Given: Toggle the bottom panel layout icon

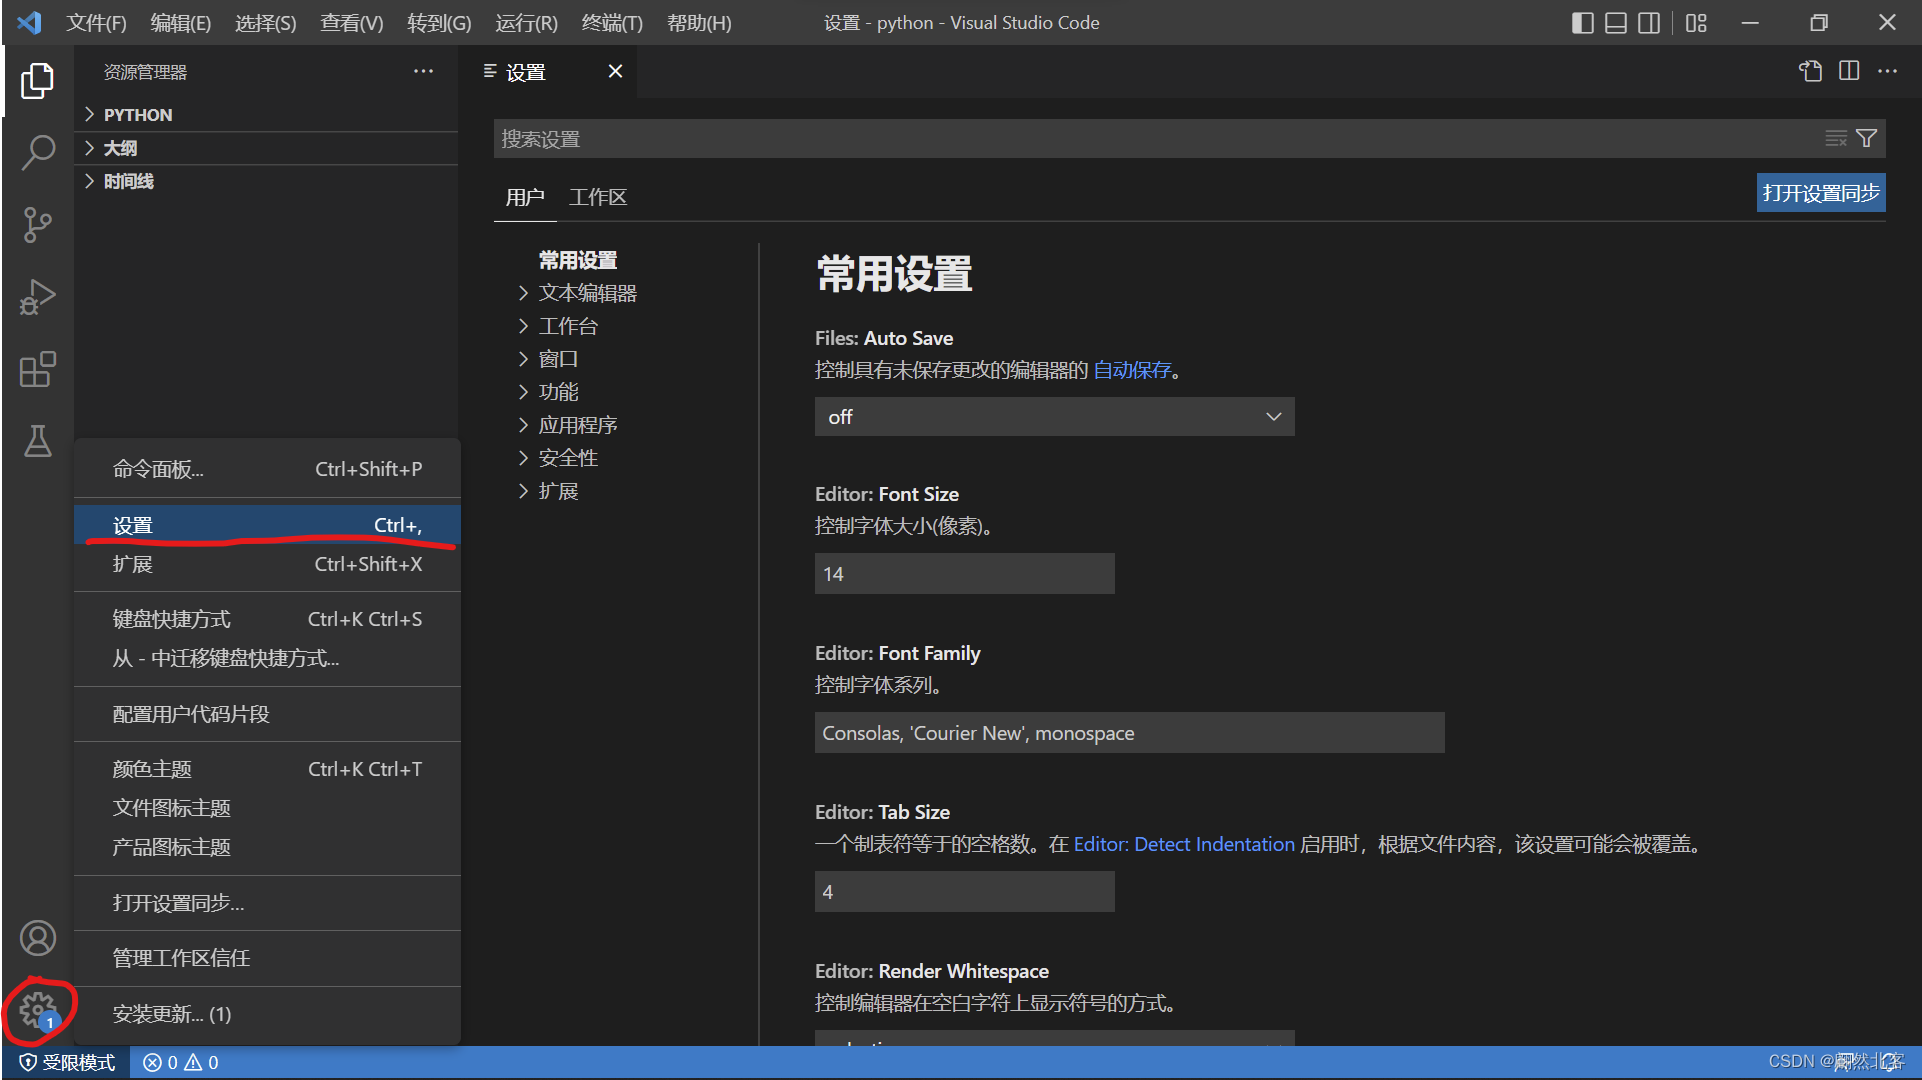Looking at the screenshot, I should (x=1615, y=23).
